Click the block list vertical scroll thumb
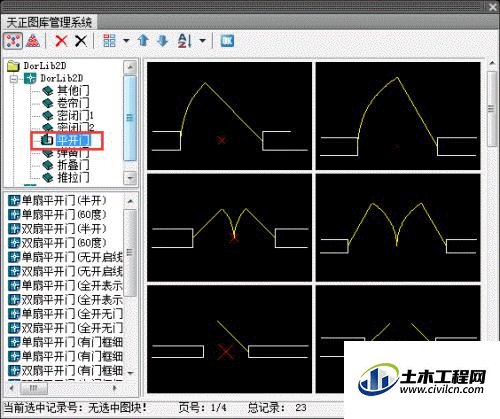Viewport: 500px width, 419px height. (x=130, y=253)
